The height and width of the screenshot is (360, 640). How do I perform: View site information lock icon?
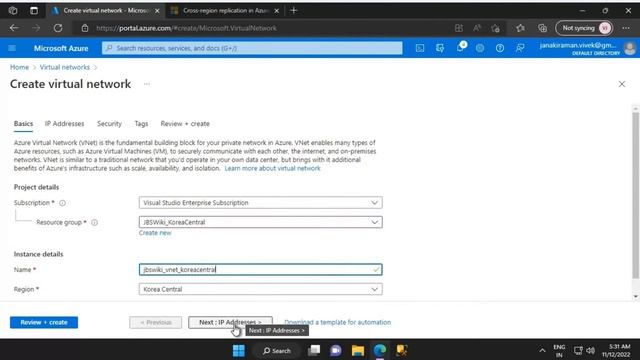coord(84,28)
